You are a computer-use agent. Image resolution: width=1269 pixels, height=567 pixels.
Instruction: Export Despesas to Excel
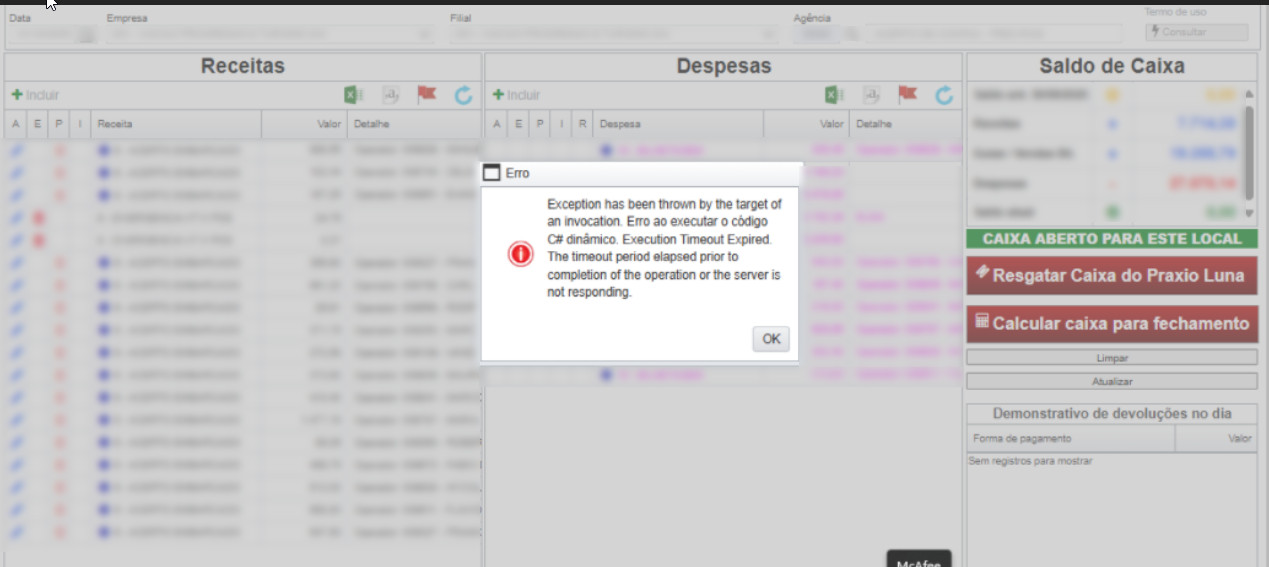[832, 95]
